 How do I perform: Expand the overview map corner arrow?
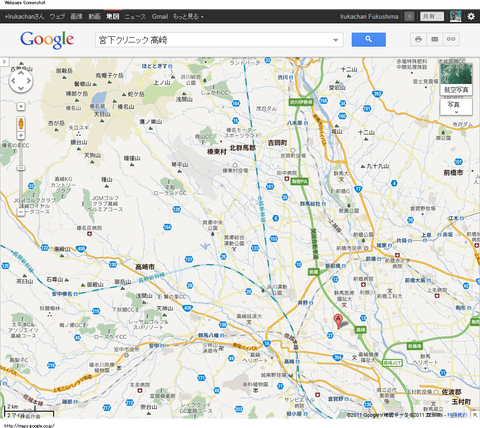475,414
